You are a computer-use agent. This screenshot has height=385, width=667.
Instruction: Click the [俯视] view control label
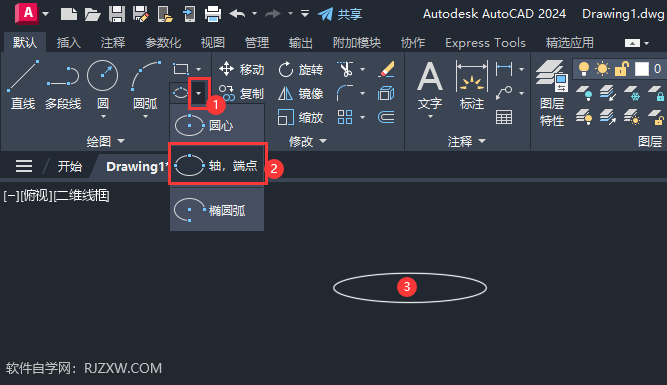point(36,196)
